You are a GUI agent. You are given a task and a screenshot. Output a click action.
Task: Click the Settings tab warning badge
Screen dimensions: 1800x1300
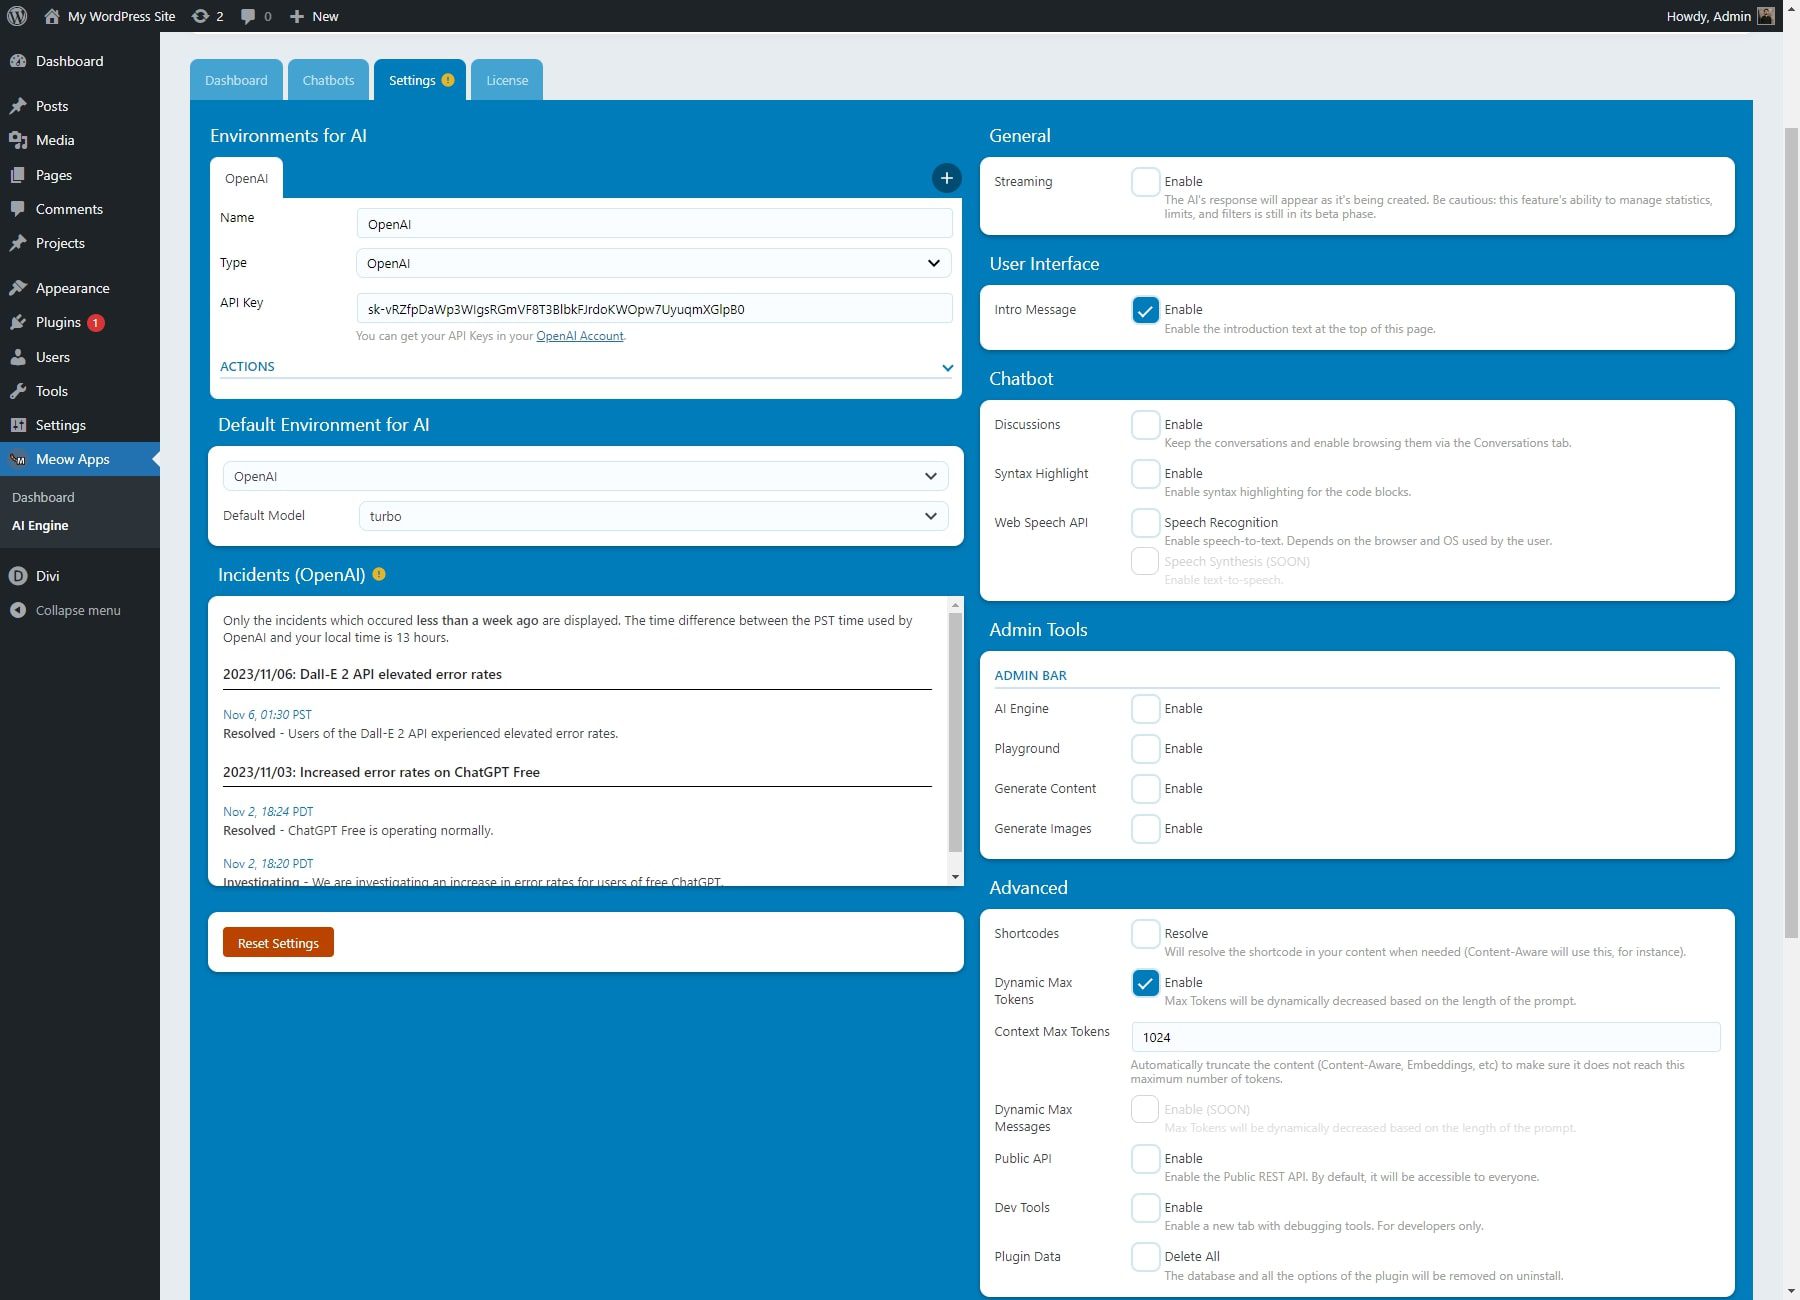pos(448,80)
